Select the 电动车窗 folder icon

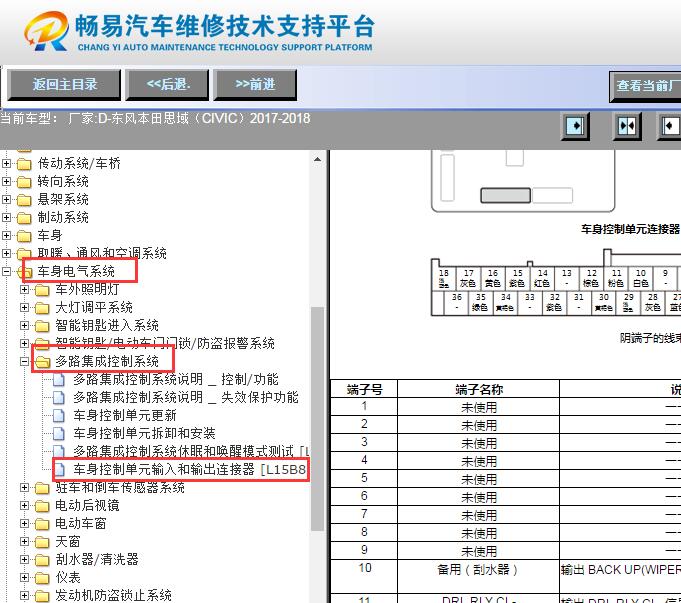(x=42, y=524)
